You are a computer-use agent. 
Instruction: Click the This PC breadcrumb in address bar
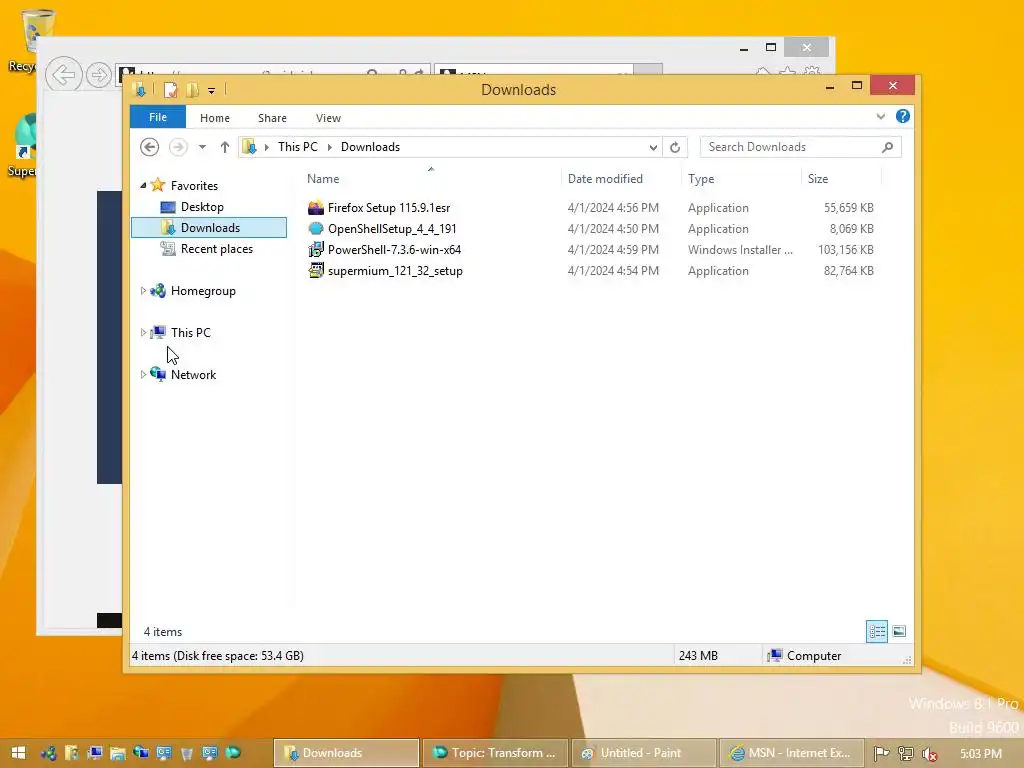(x=298, y=147)
